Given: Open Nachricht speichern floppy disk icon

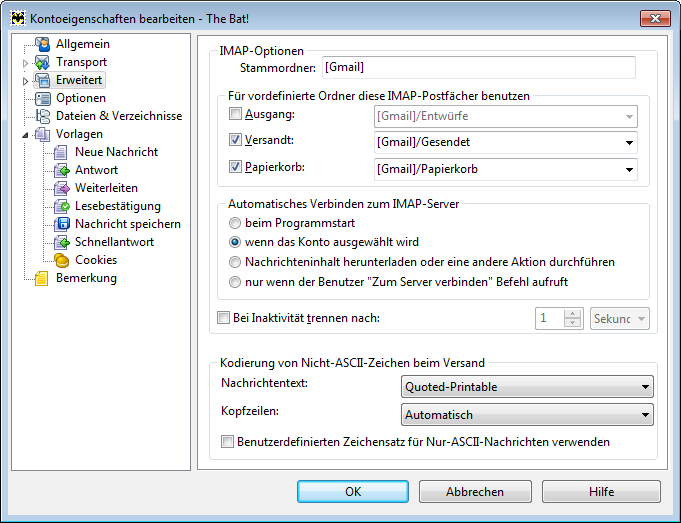Looking at the screenshot, I should coord(62,224).
